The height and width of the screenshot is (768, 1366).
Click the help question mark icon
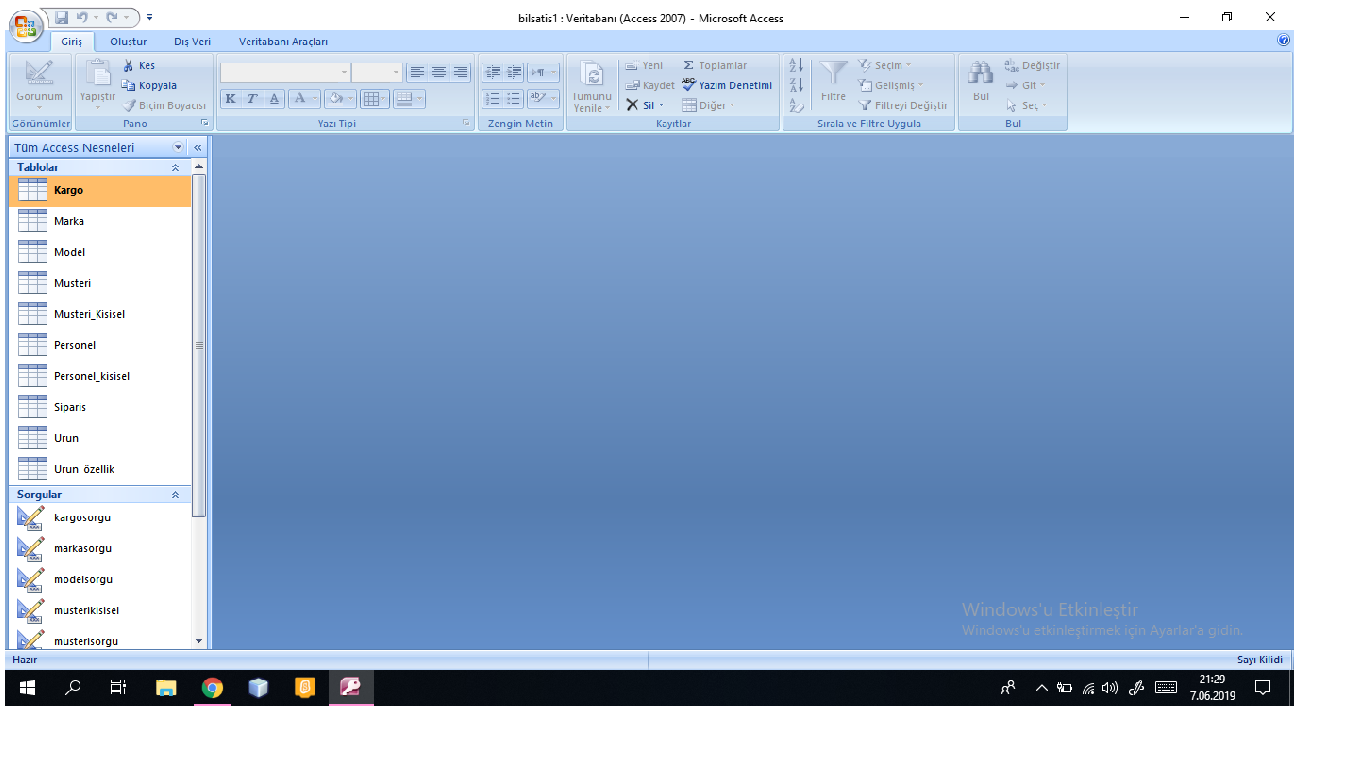(x=1284, y=41)
